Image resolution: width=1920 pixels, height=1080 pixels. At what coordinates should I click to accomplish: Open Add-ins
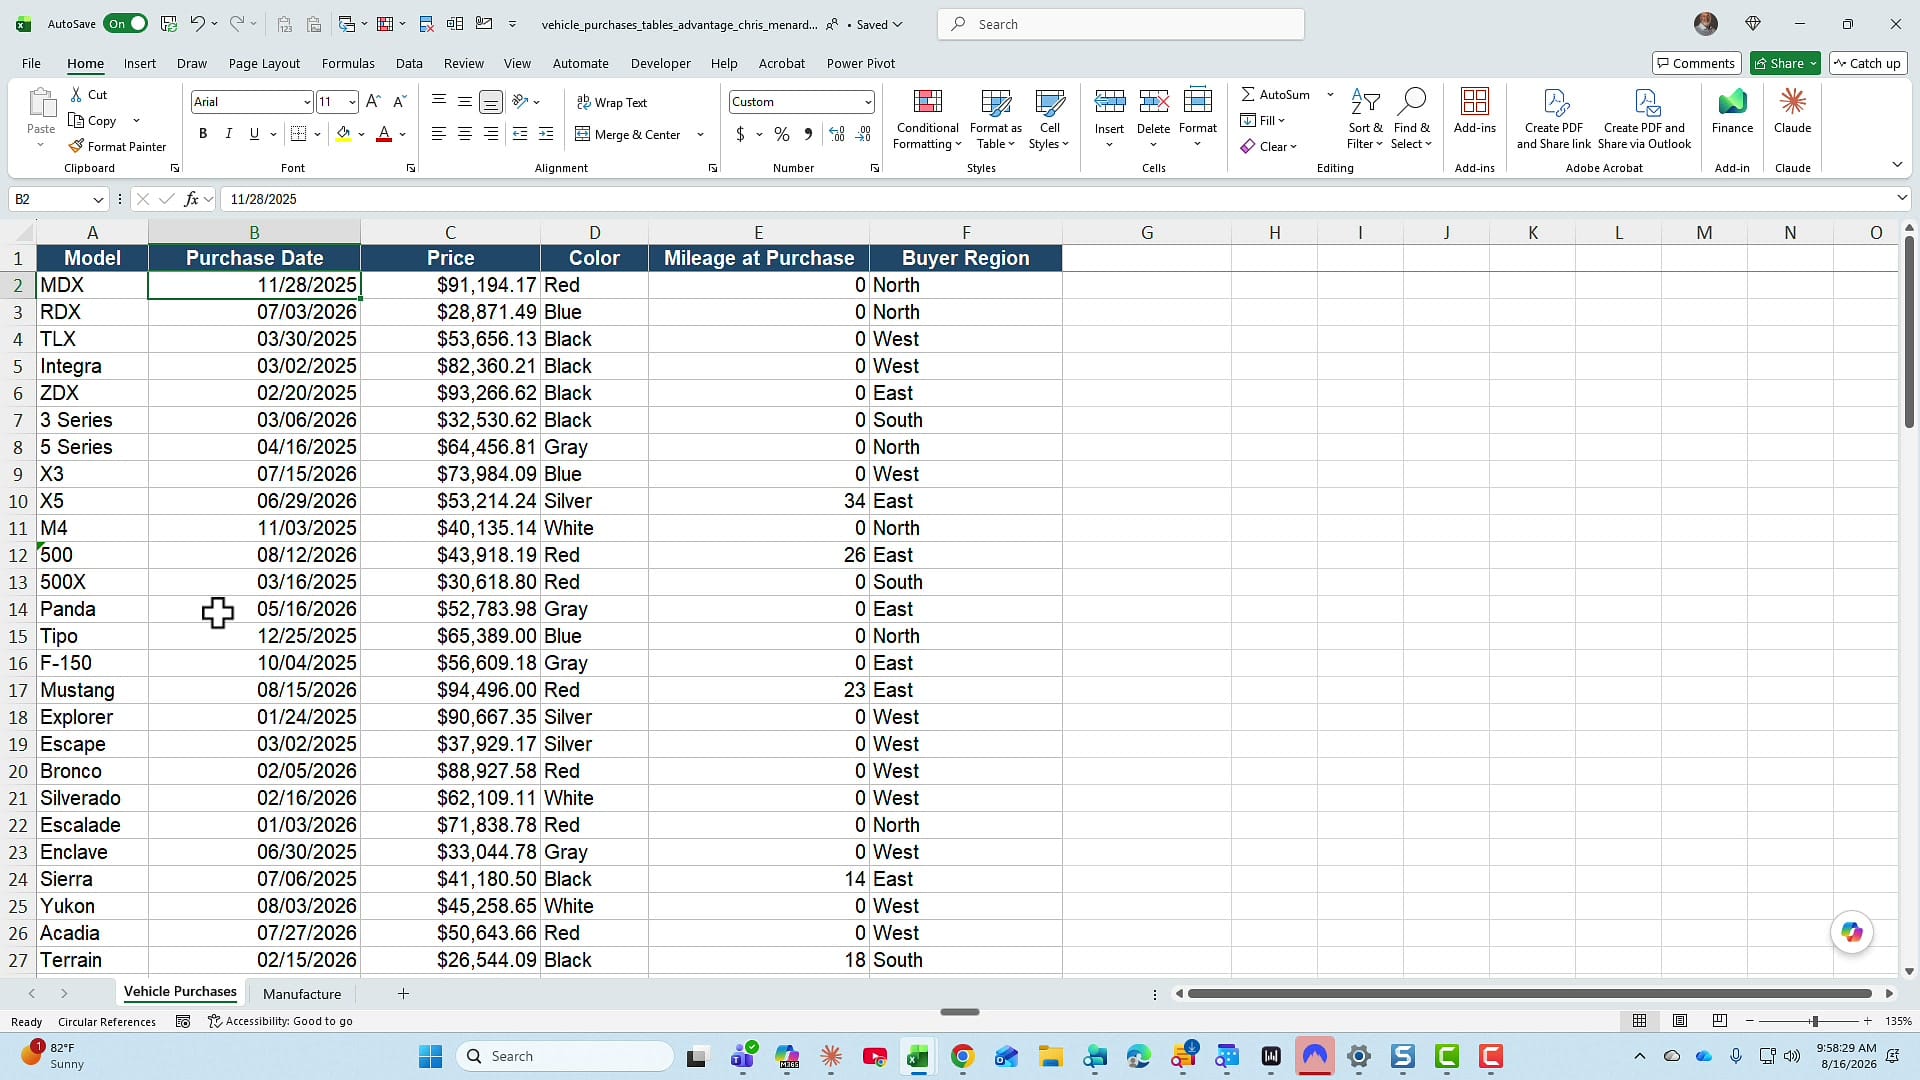click(1474, 111)
